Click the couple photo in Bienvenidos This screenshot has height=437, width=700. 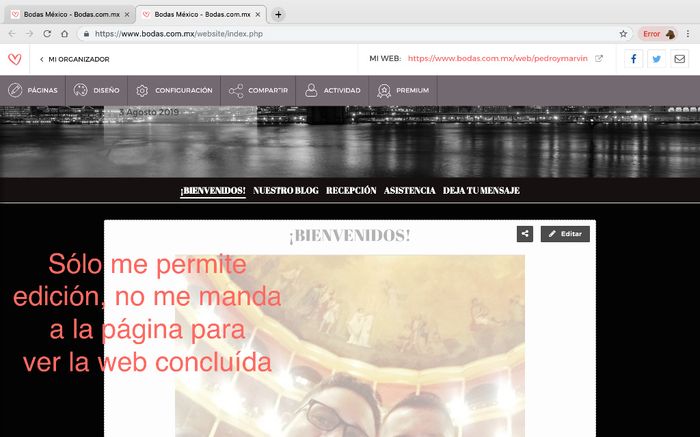point(350,346)
